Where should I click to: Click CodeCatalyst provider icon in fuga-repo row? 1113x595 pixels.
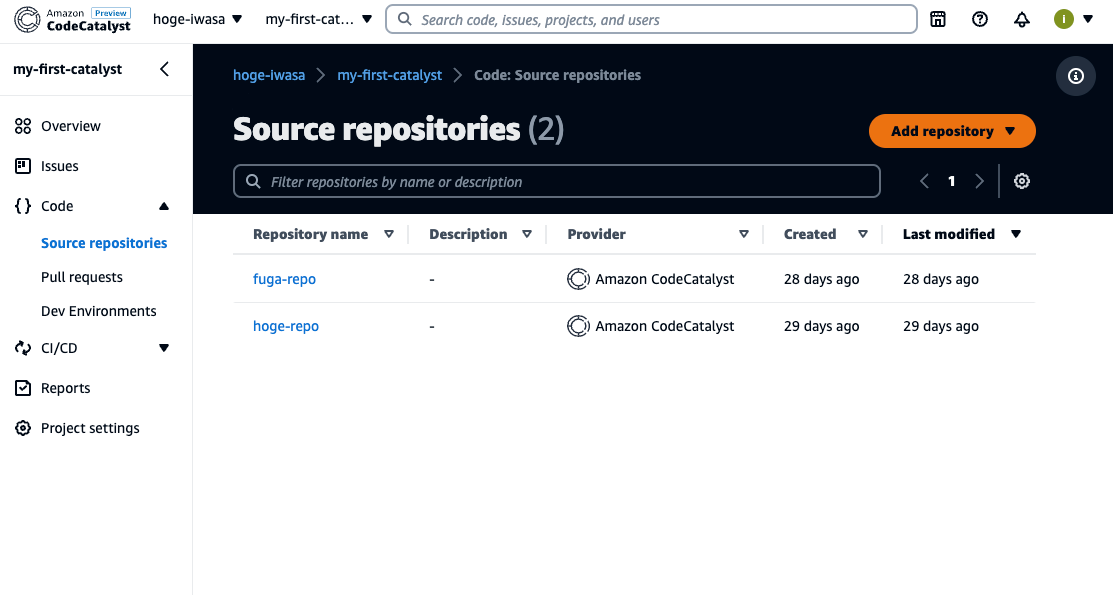click(578, 279)
